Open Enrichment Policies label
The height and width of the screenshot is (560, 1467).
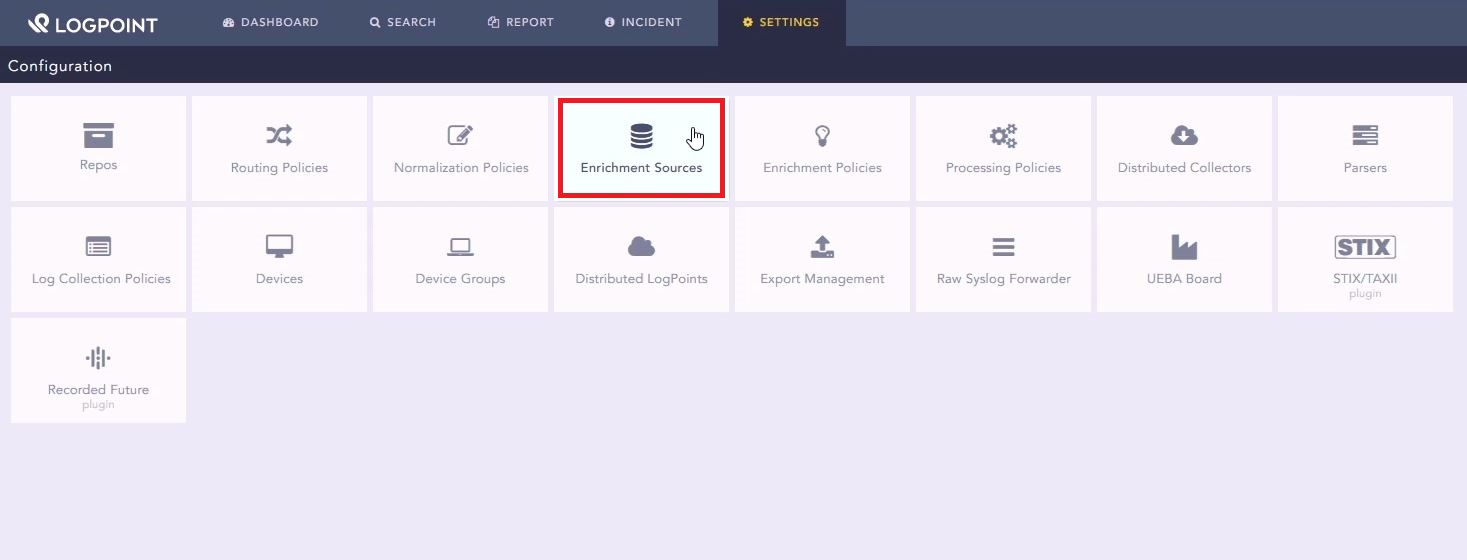(822, 168)
